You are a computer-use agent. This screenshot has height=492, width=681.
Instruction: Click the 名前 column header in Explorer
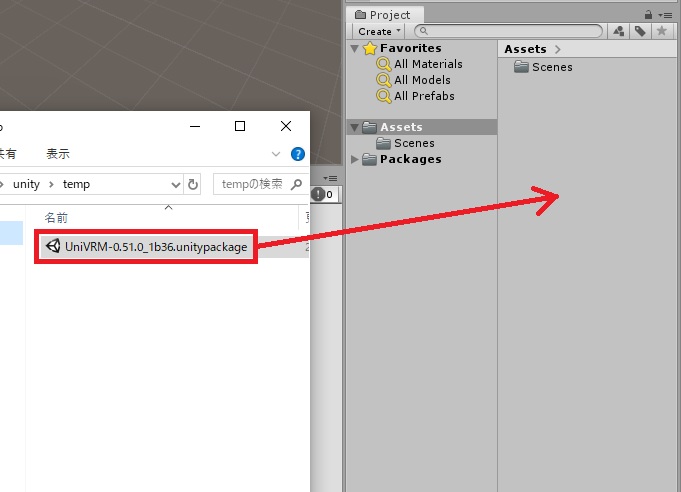tap(56, 218)
